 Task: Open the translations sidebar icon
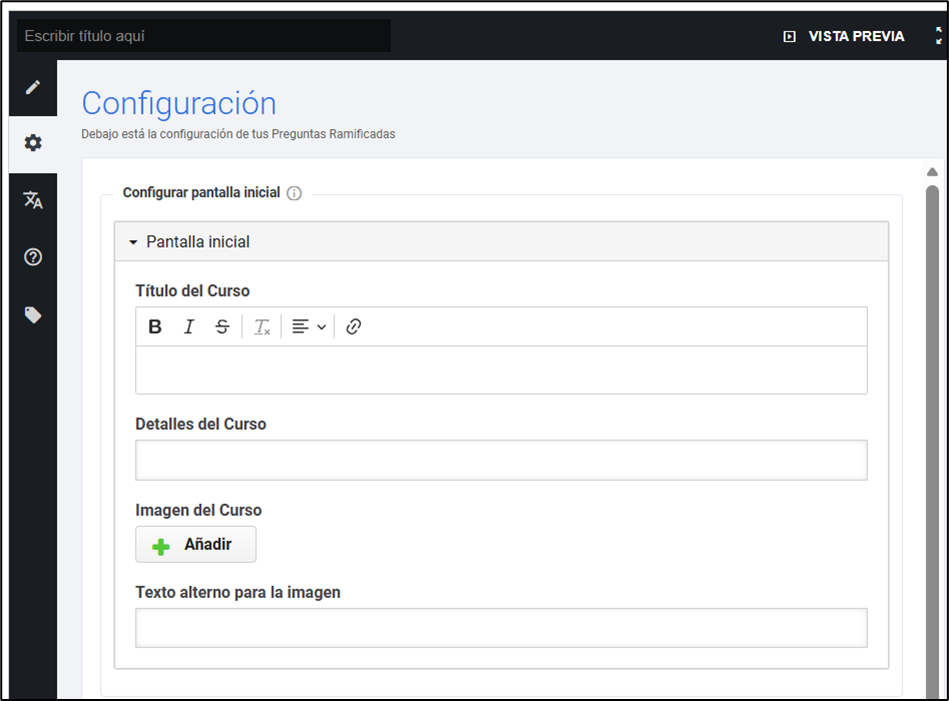pos(33,200)
